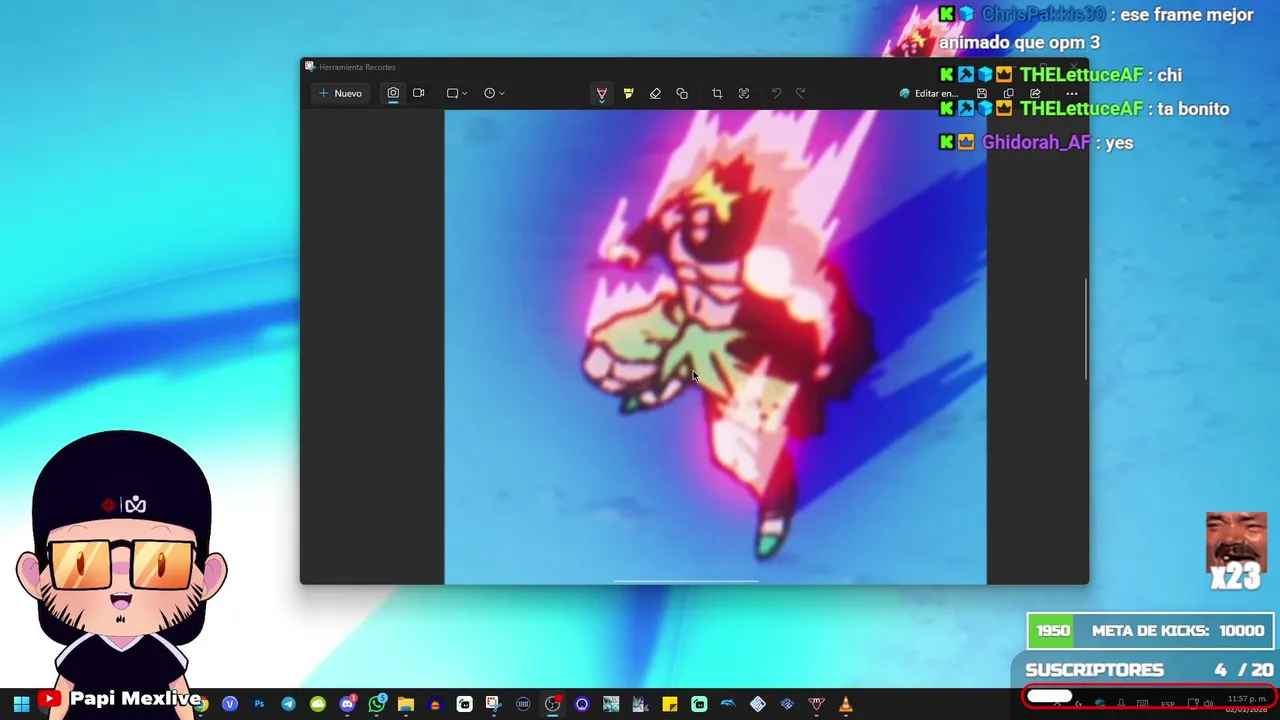Switch to video recording mode
The width and height of the screenshot is (1280, 720).
[419, 93]
